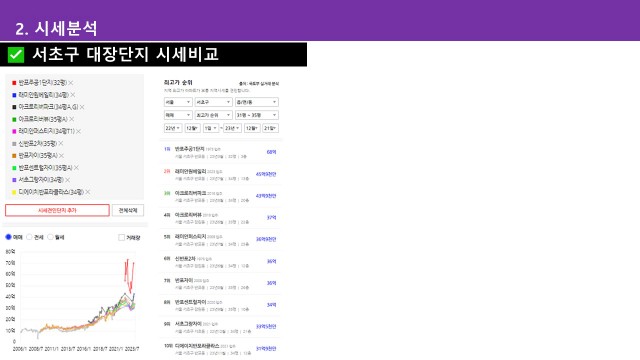Viewport: 640px width, 360px height.
Task: Open the 1위 반포주공1단지 ranking entry
Action: [220, 152]
